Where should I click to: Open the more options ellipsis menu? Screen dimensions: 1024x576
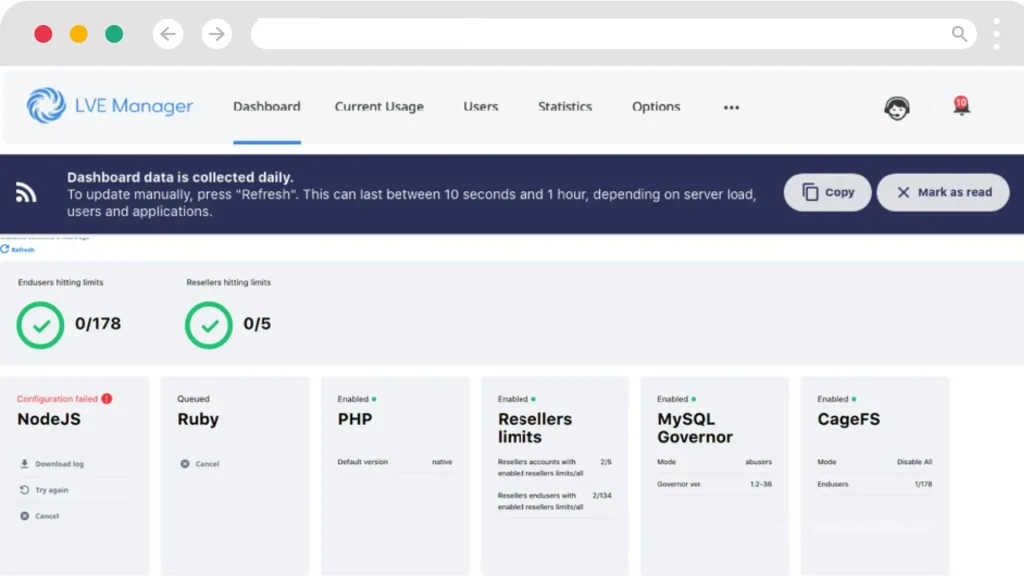pos(731,108)
